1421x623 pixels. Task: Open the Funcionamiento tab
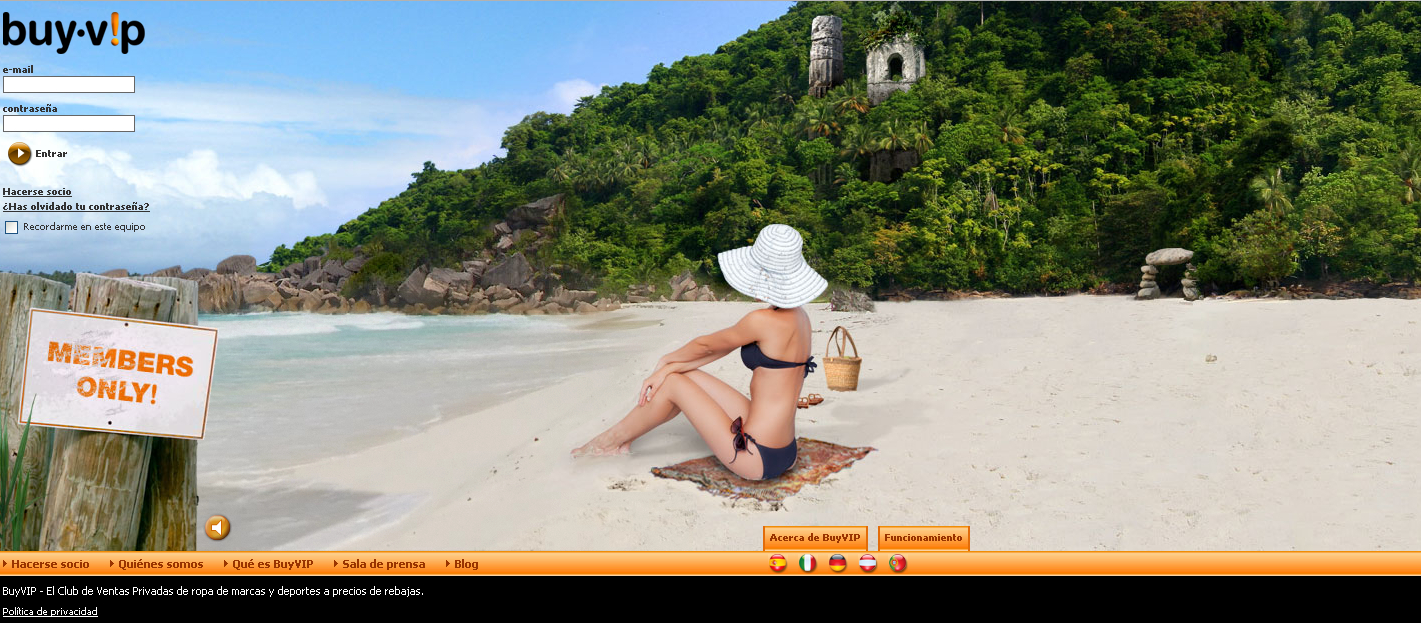click(x=923, y=538)
